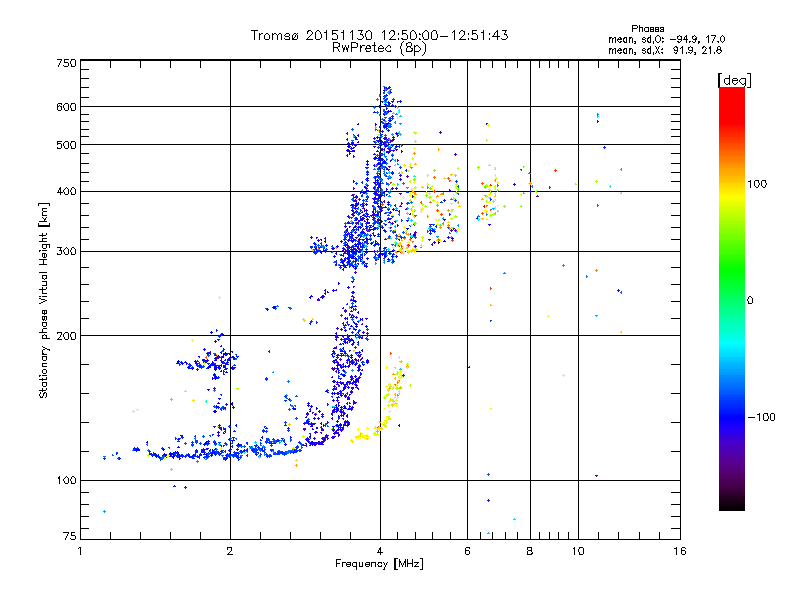The height and width of the screenshot is (600, 800).
Task: Click the colorbar tick label '0'
Action: click(750, 301)
